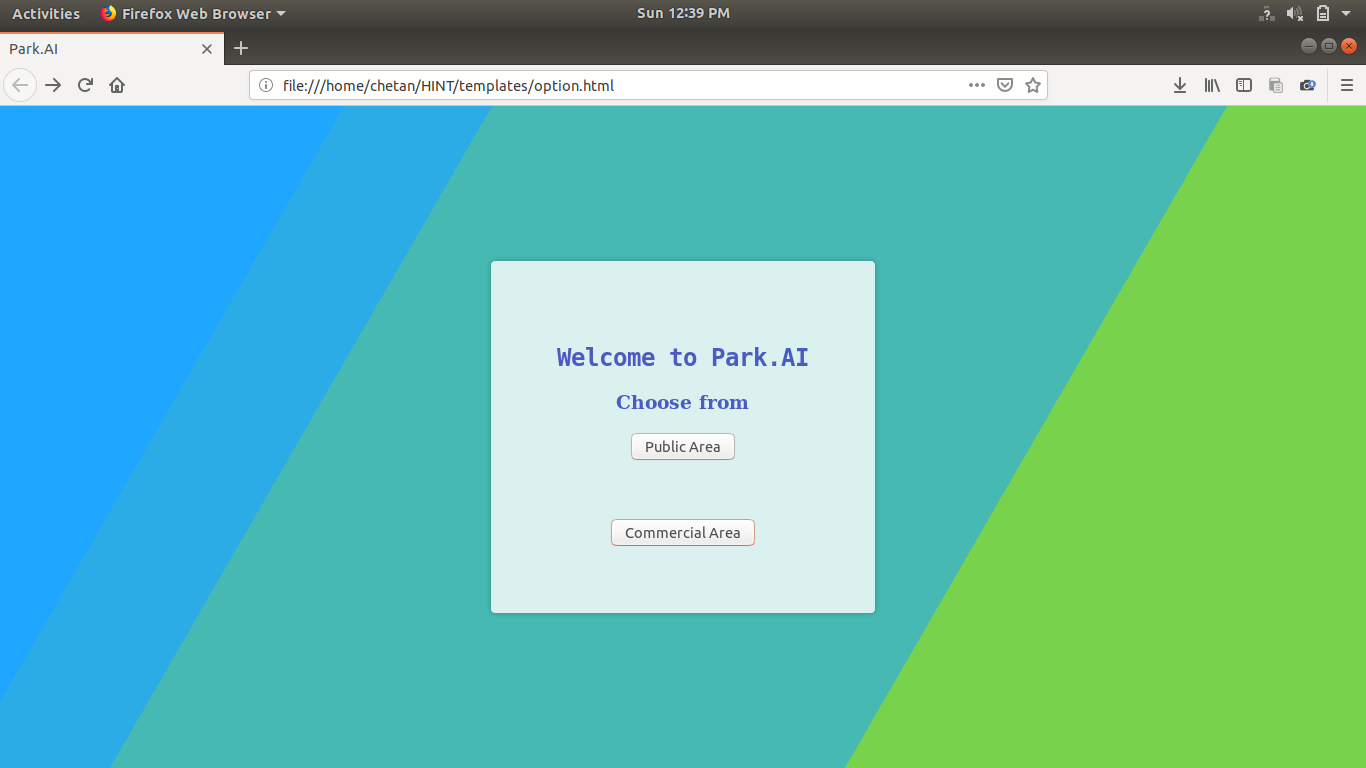Expand the Firefox Web Browser title menu
Viewport: 1366px width, 768px height.
tap(193, 13)
